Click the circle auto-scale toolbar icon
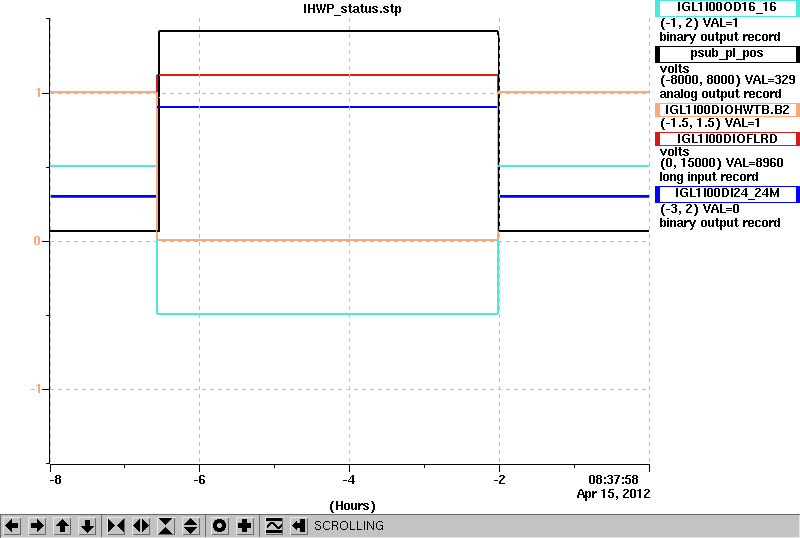This screenshot has width=800, height=538. [x=219, y=526]
